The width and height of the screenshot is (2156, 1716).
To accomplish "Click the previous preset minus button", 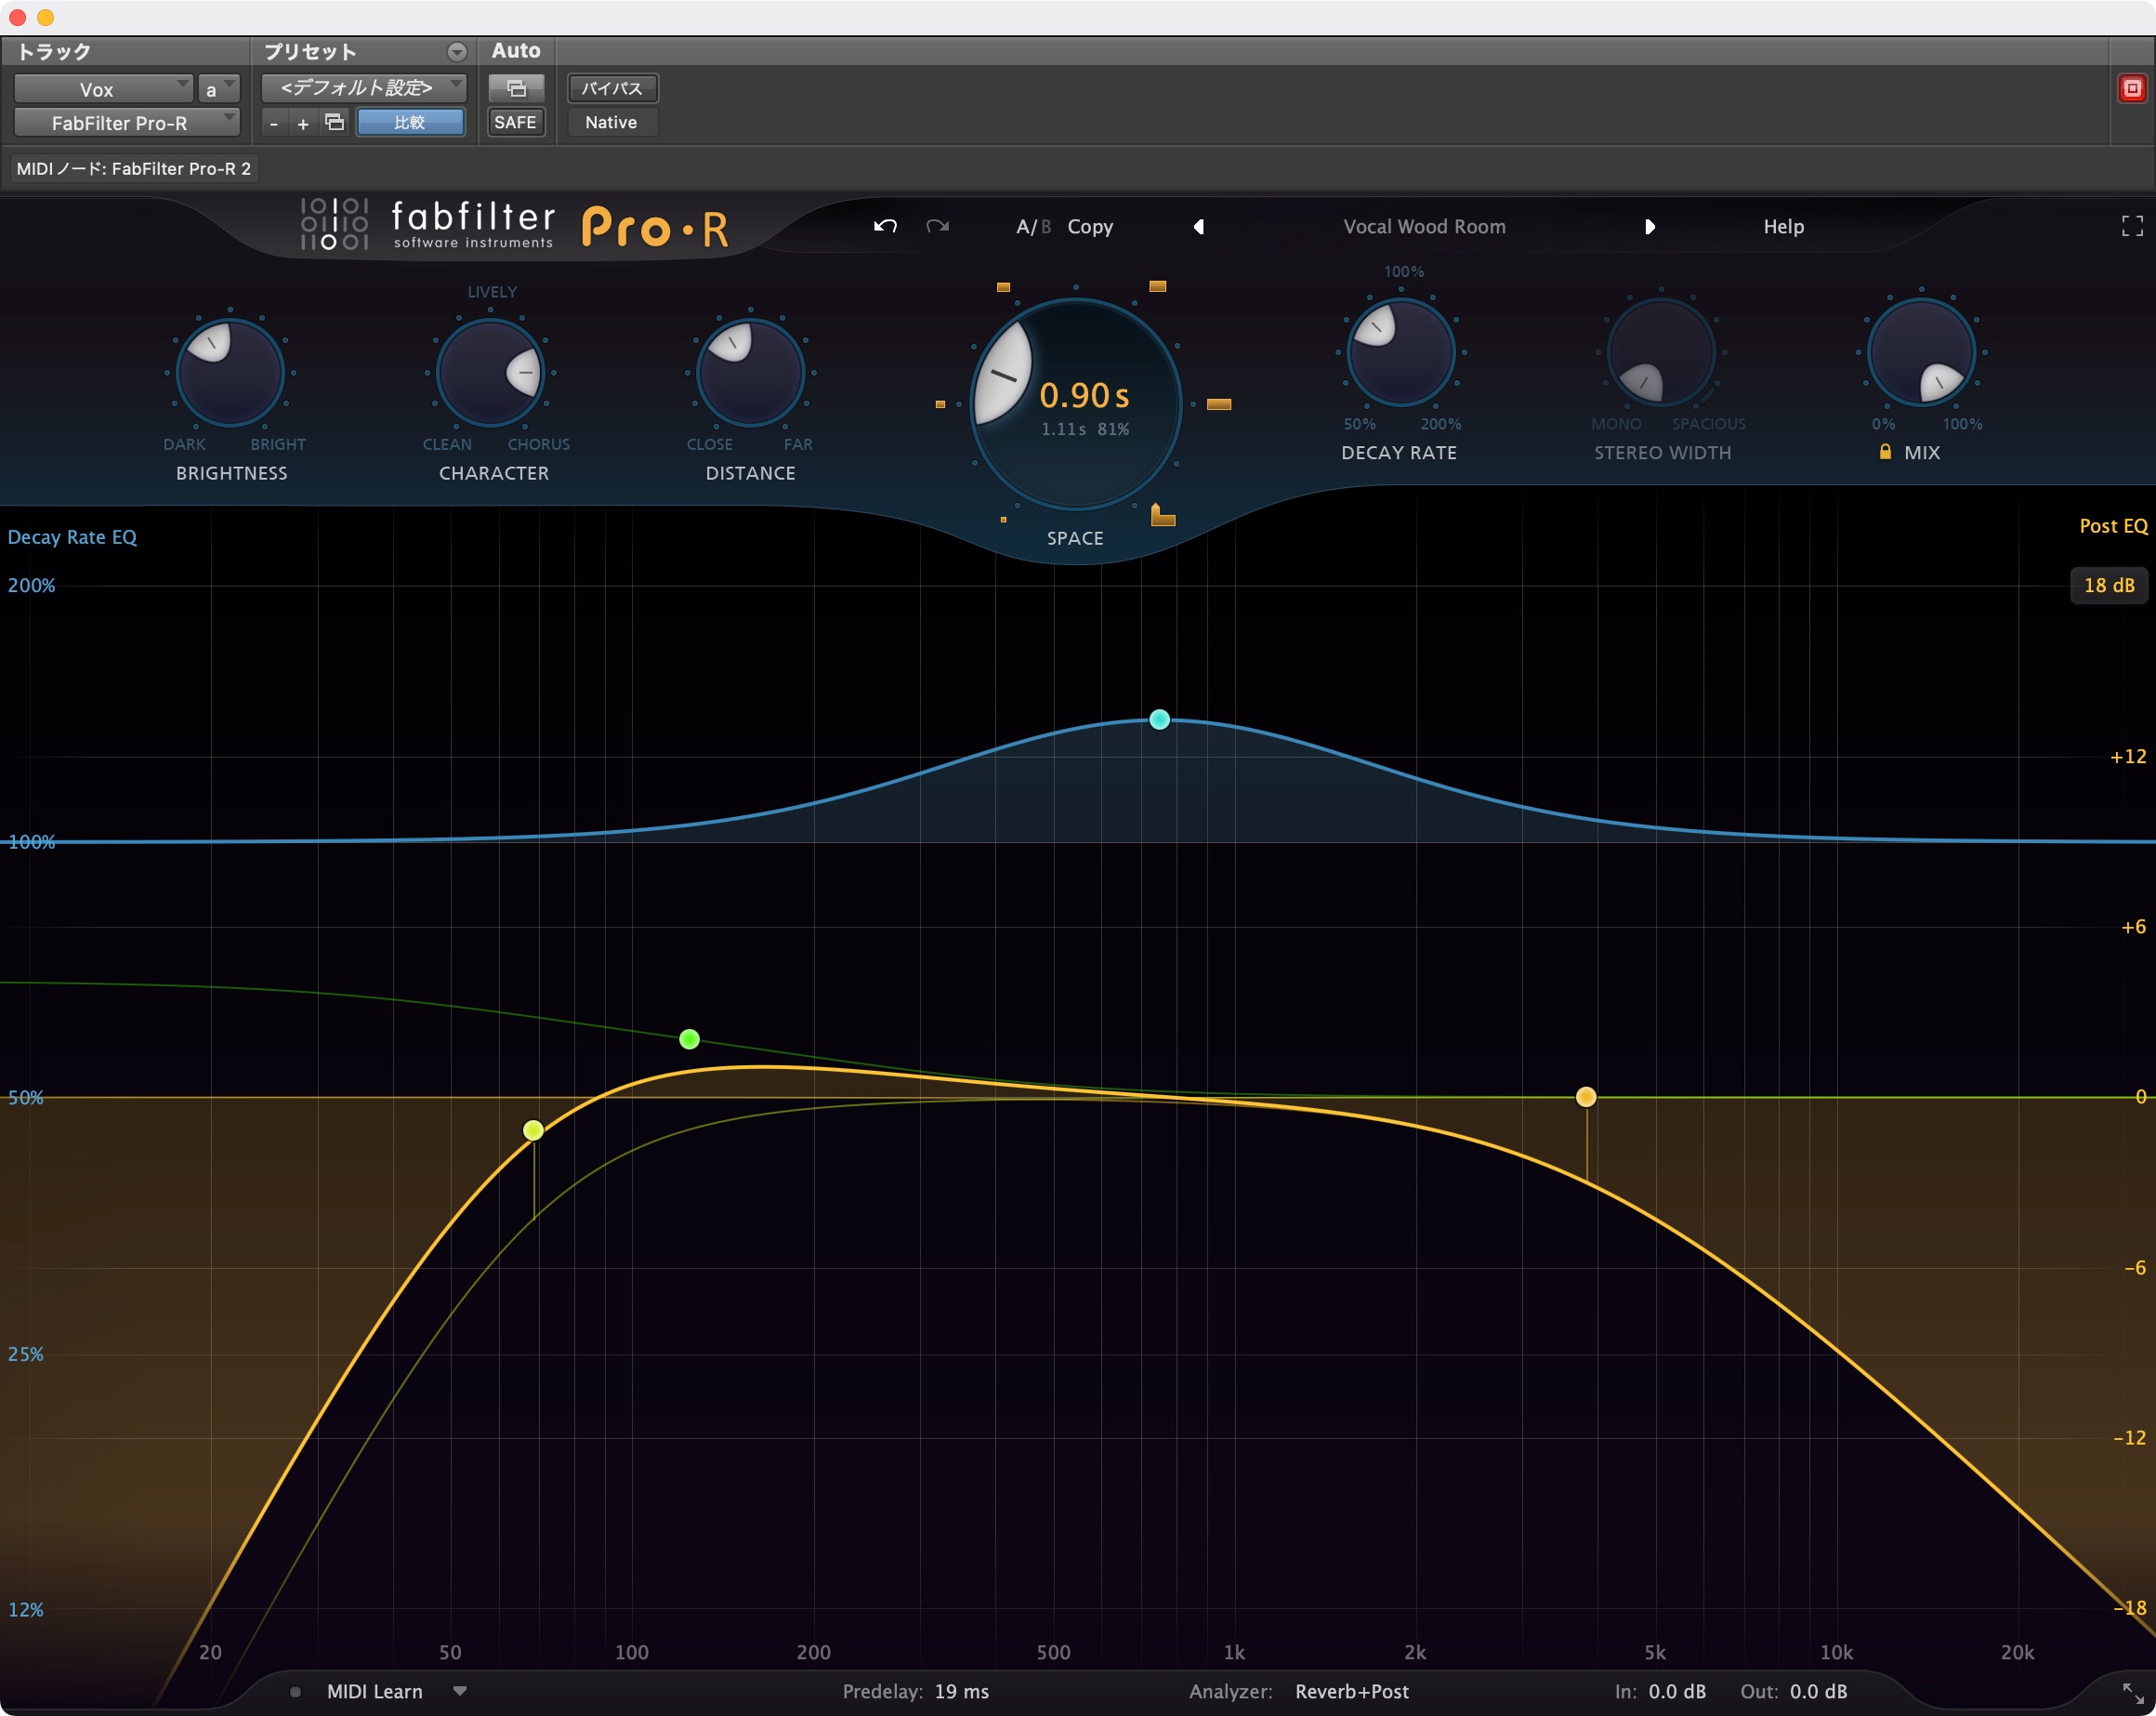I will point(274,123).
